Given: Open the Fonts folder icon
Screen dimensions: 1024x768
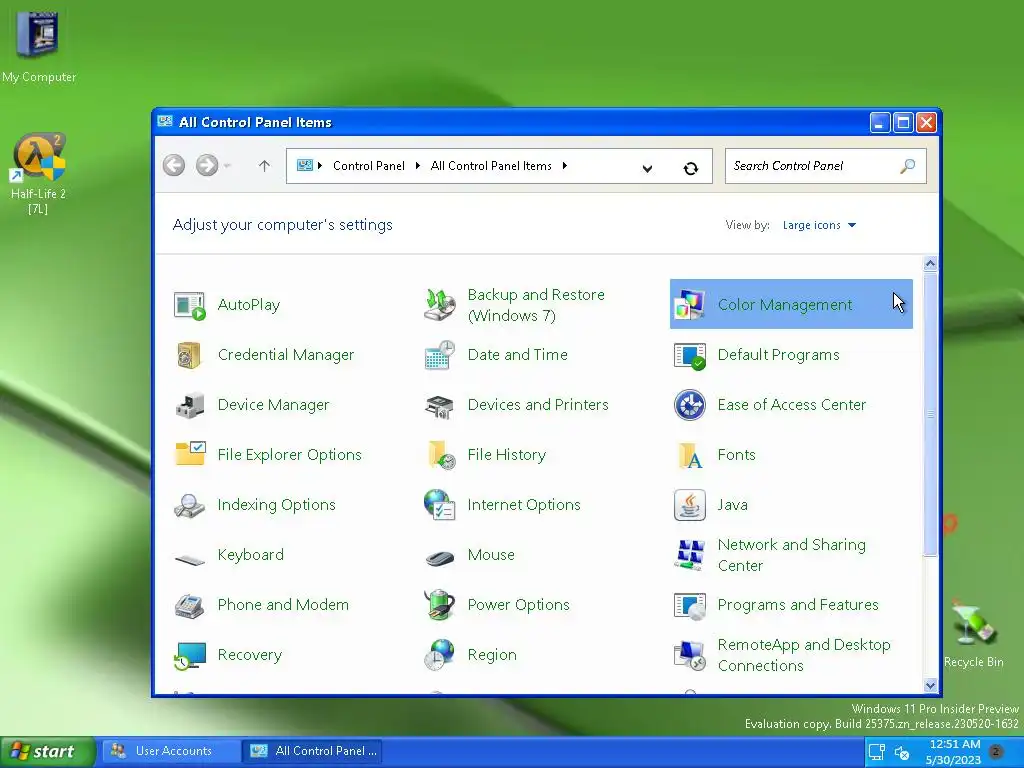Looking at the screenshot, I should click(690, 455).
